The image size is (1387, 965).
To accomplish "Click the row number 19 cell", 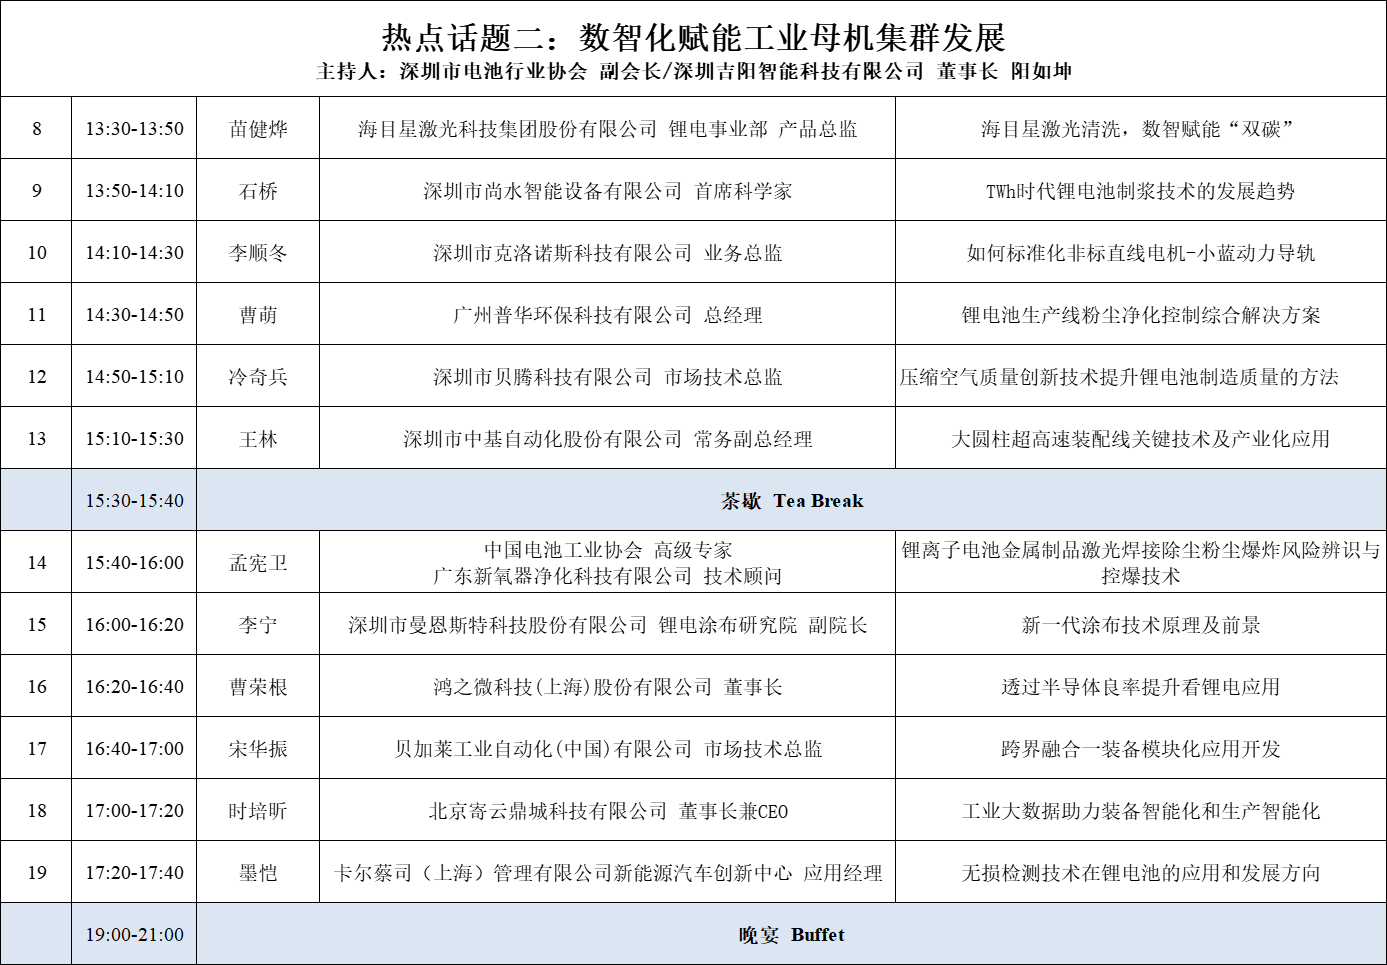I will point(36,872).
